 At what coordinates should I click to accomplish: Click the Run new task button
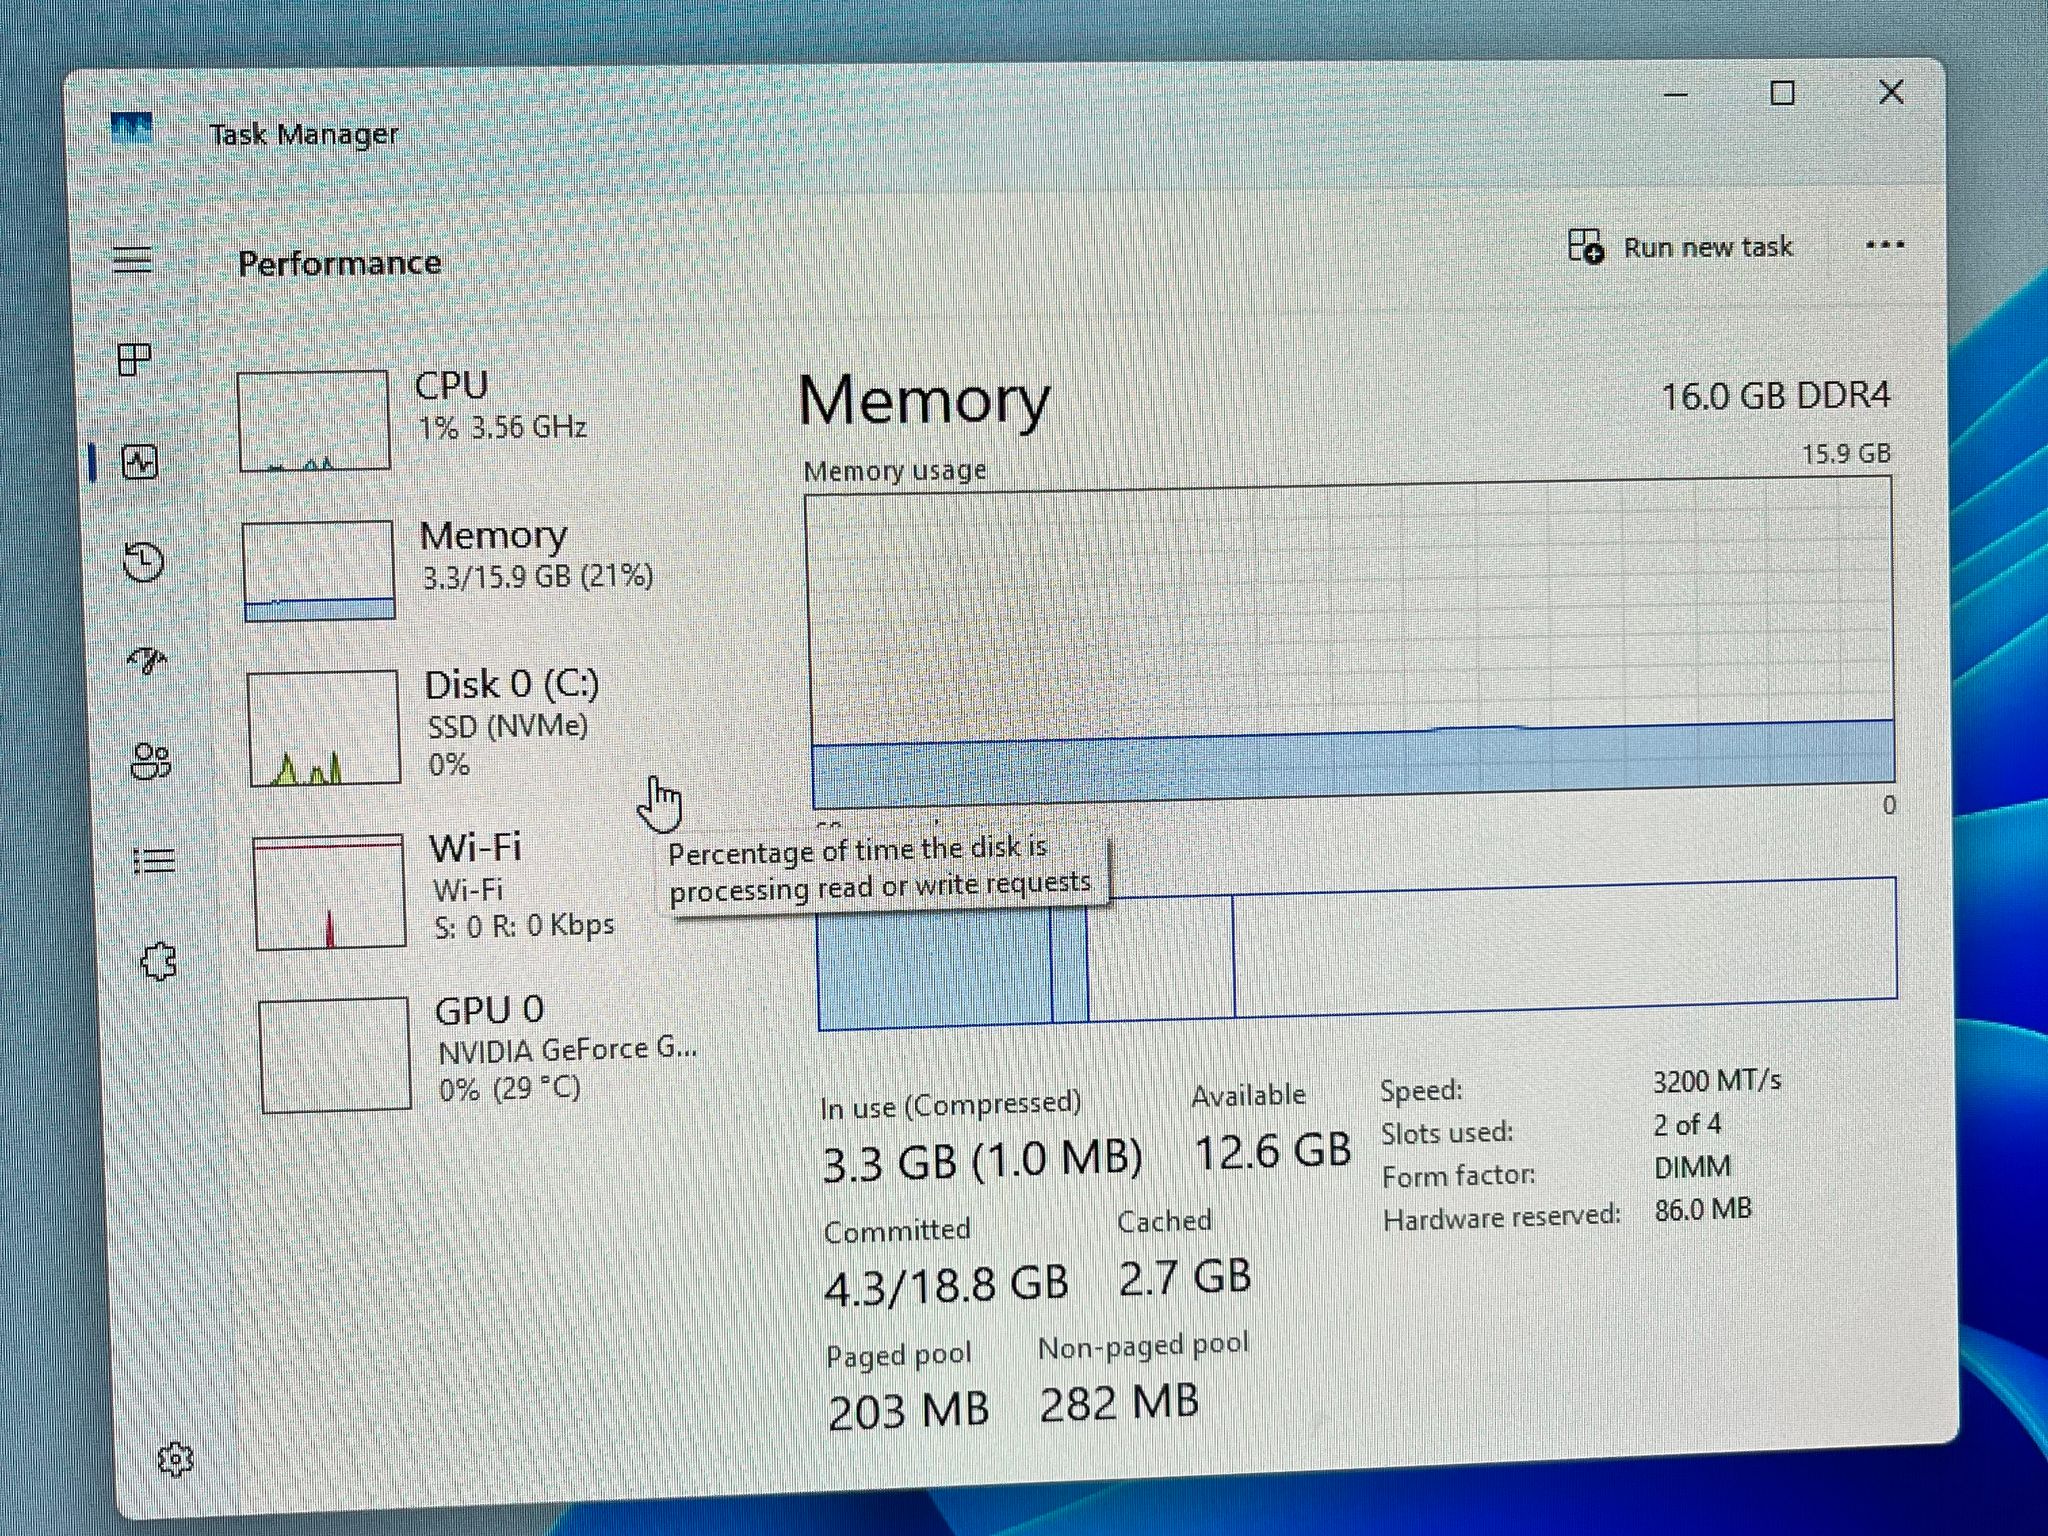(1680, 246)
